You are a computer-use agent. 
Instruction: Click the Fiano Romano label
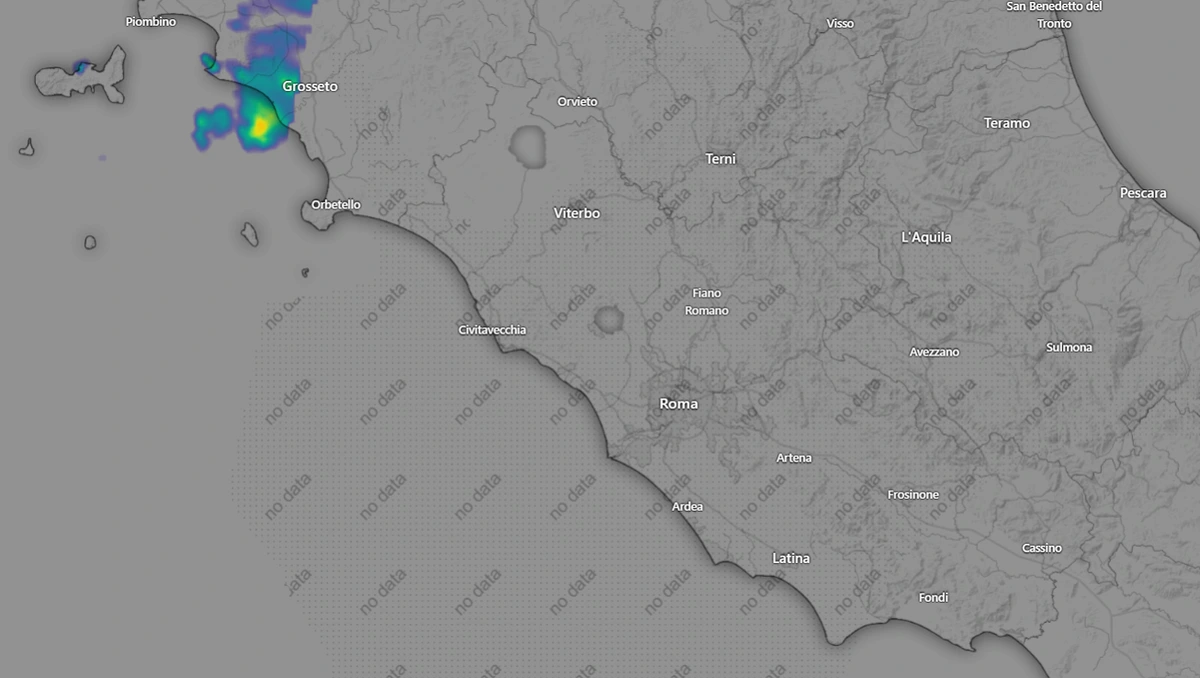point(706,302)
